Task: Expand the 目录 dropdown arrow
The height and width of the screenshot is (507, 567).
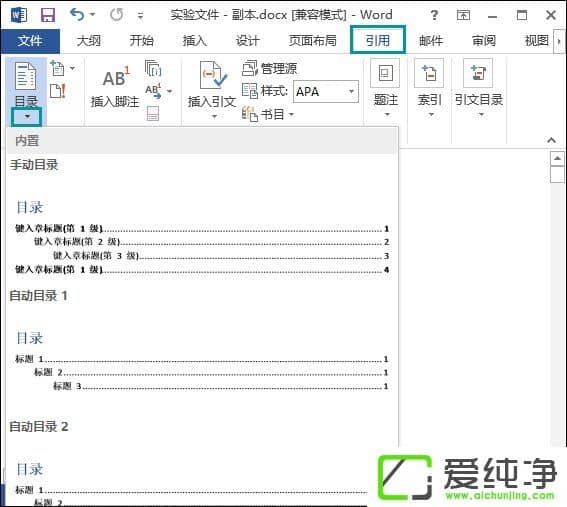Action: click(27, 117)
